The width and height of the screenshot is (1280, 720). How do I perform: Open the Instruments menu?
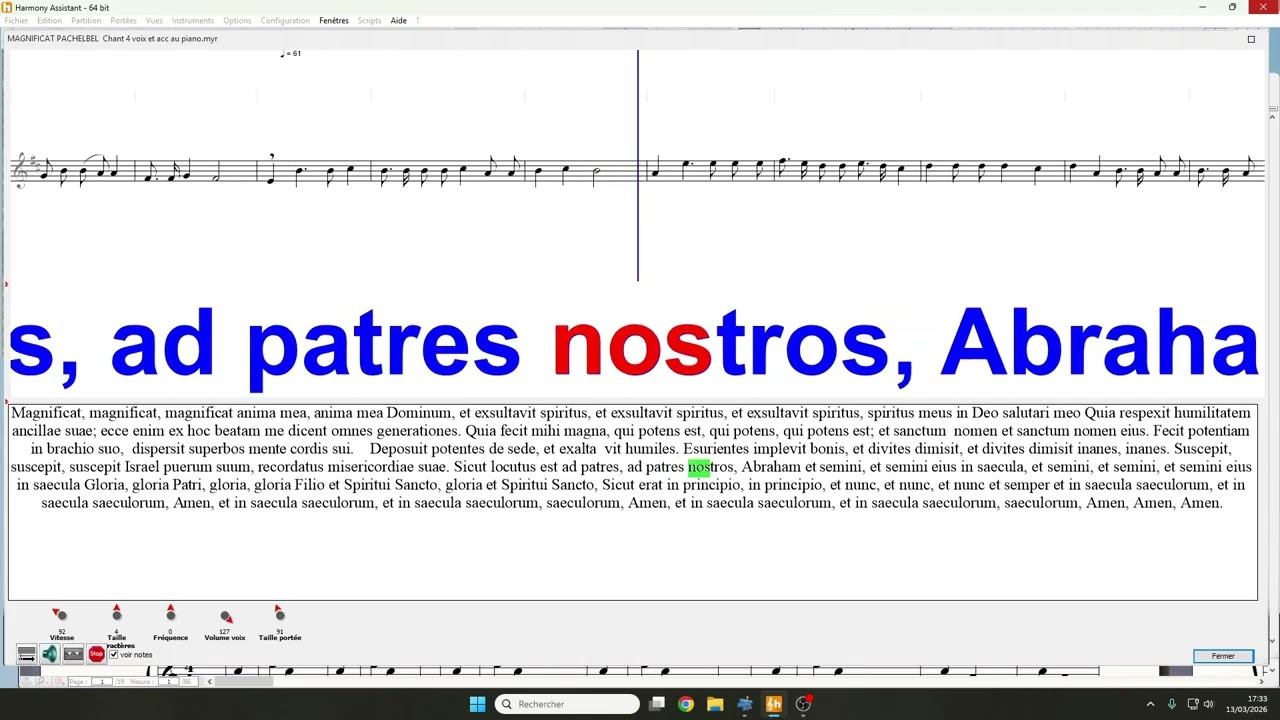tap(192, 20)
